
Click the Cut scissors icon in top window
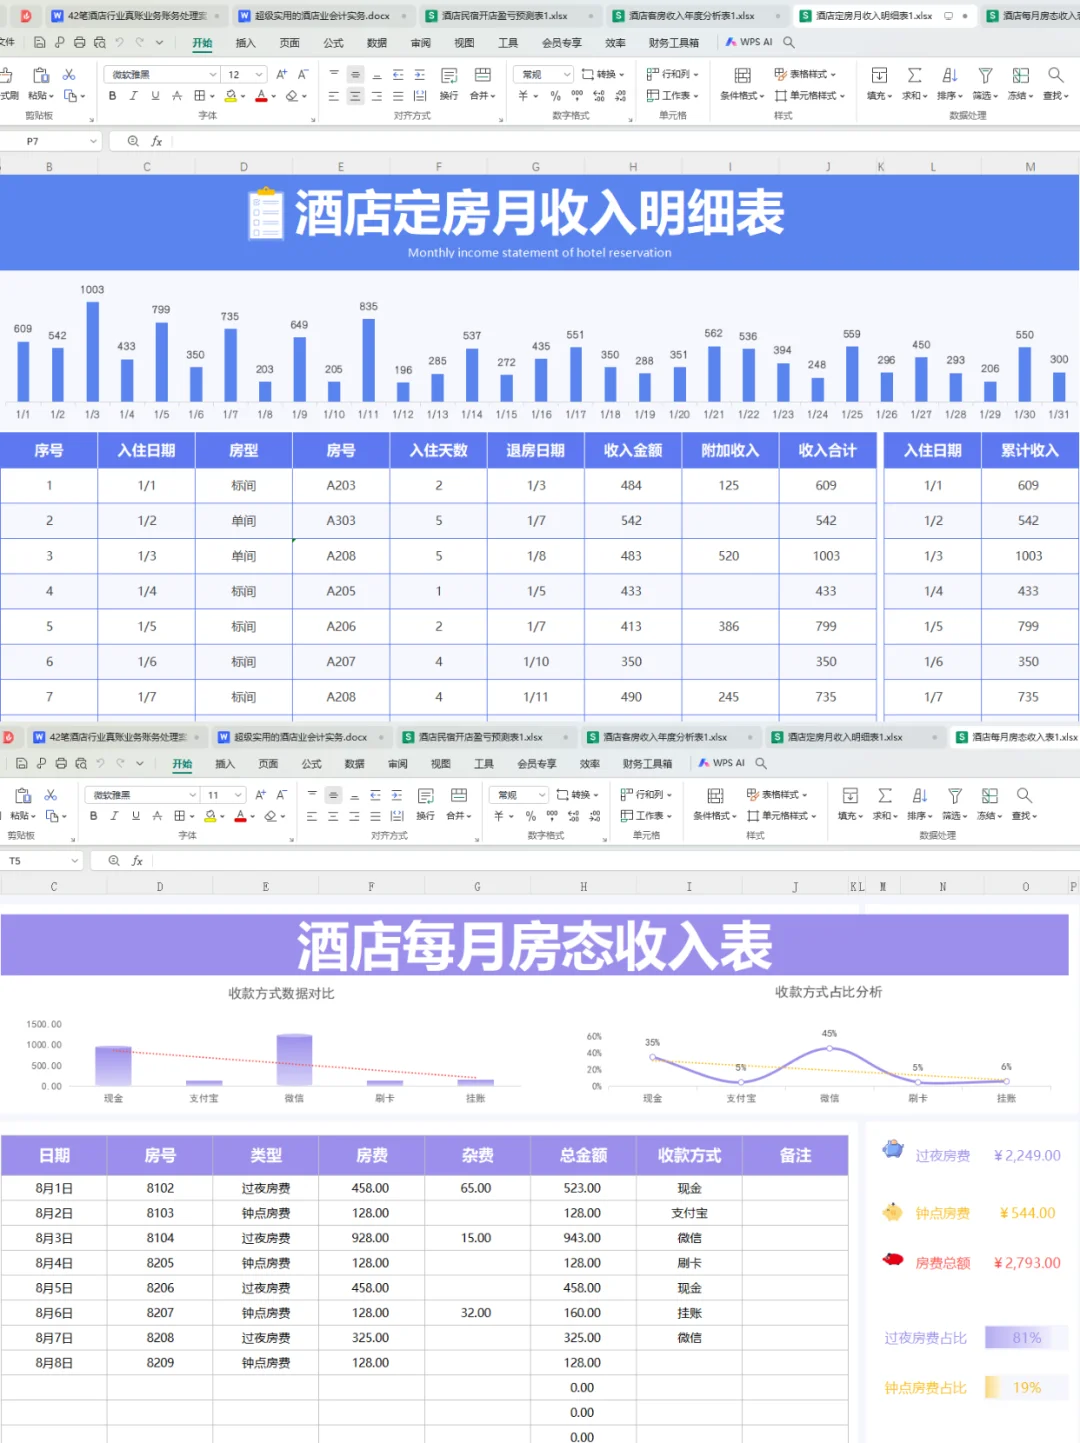pyautogui.click(x=69, y=75)
